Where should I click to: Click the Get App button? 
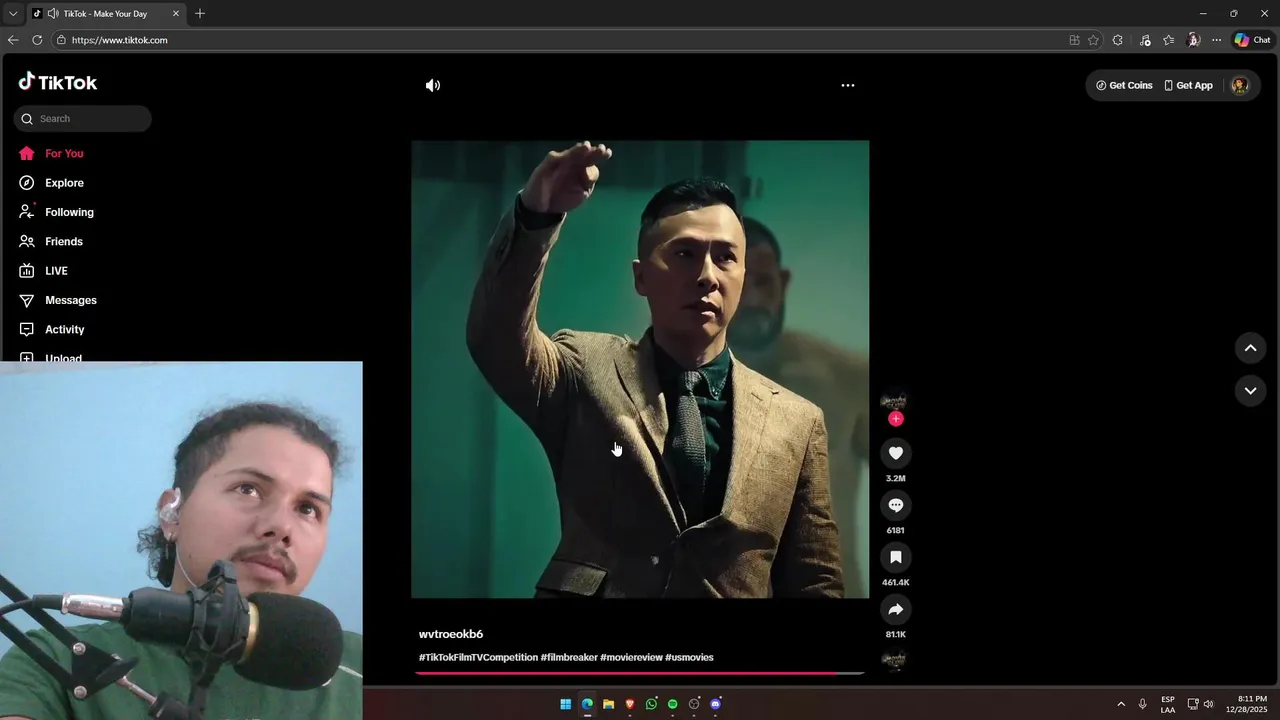pyautogui.click(x=1188, y=86)
